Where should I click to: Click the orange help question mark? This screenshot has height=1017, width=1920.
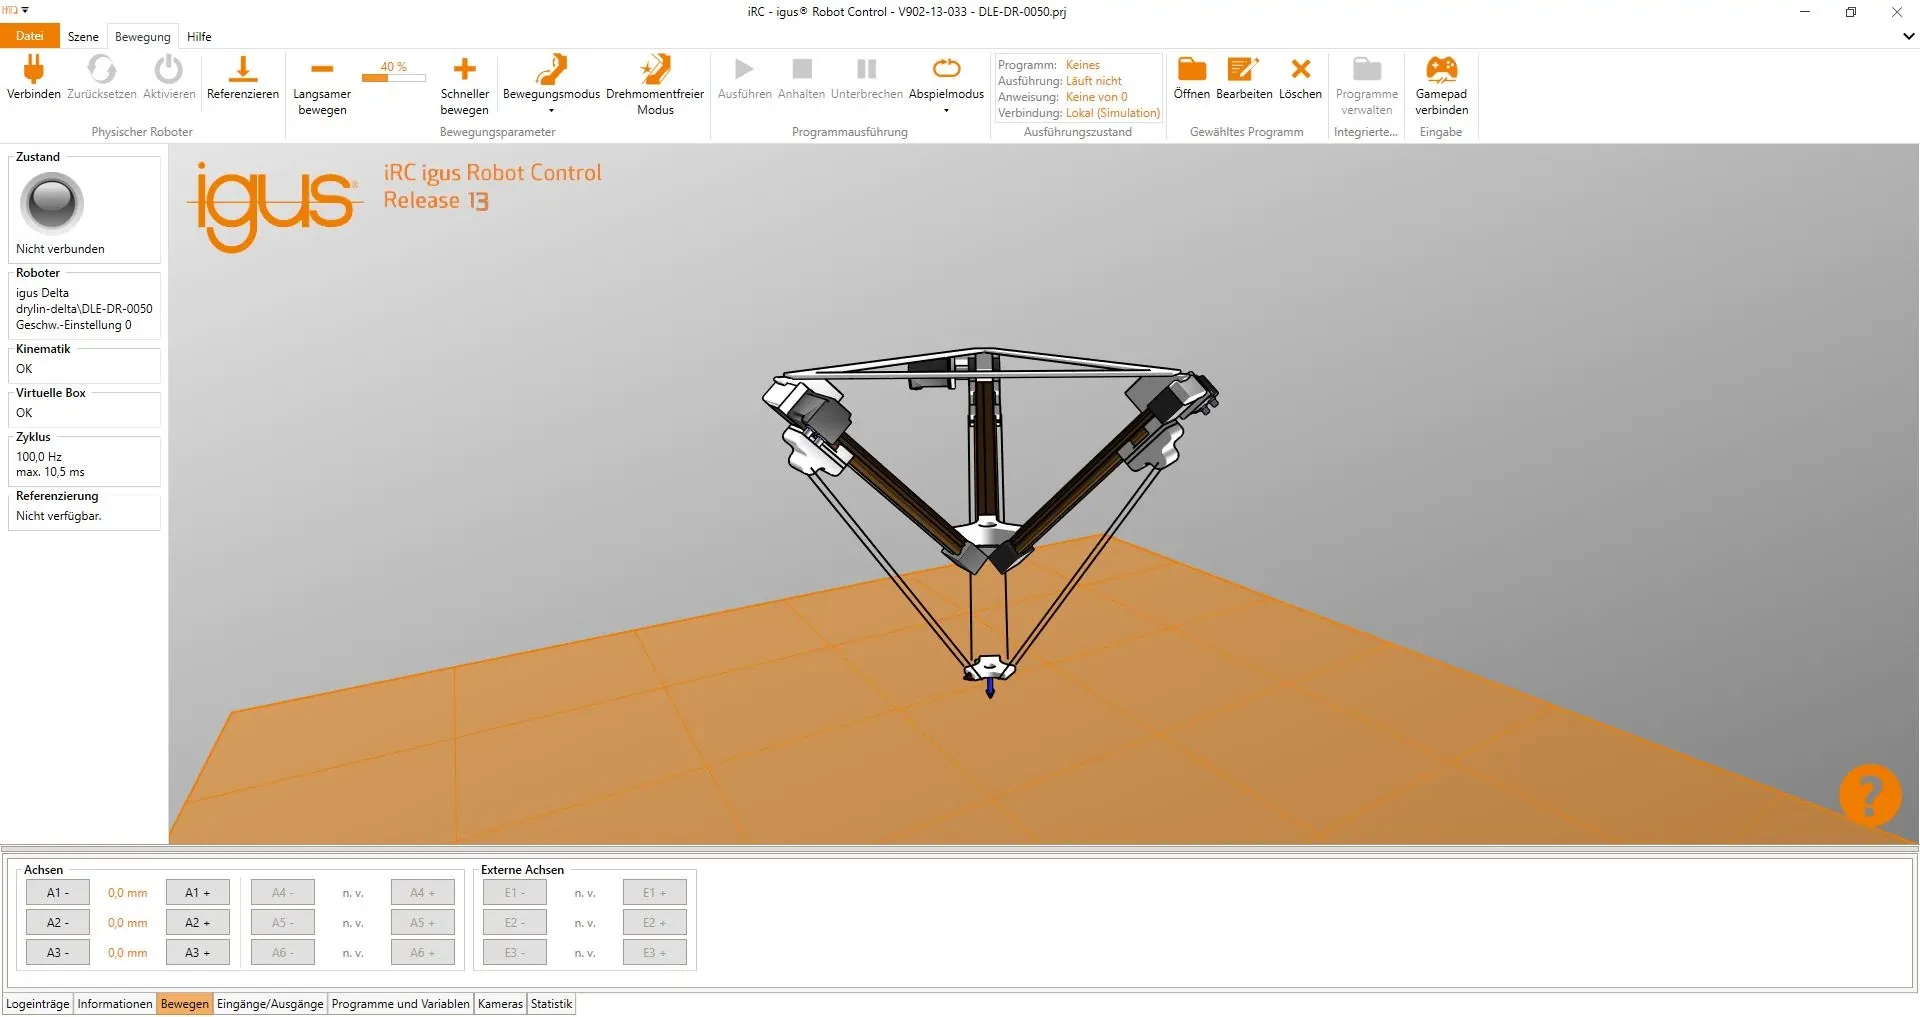(1869, 795)
